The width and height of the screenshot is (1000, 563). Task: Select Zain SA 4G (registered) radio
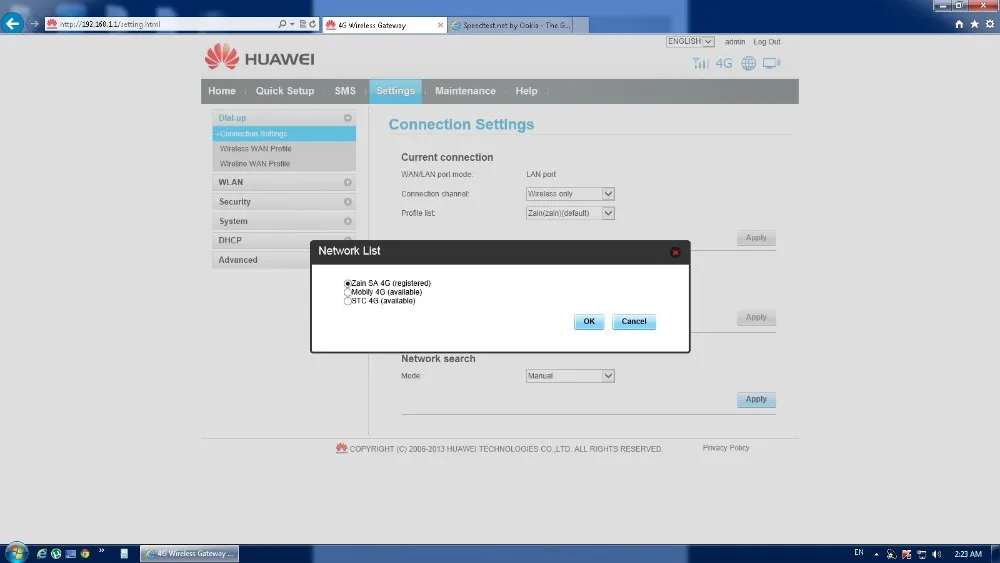(348, 283)
